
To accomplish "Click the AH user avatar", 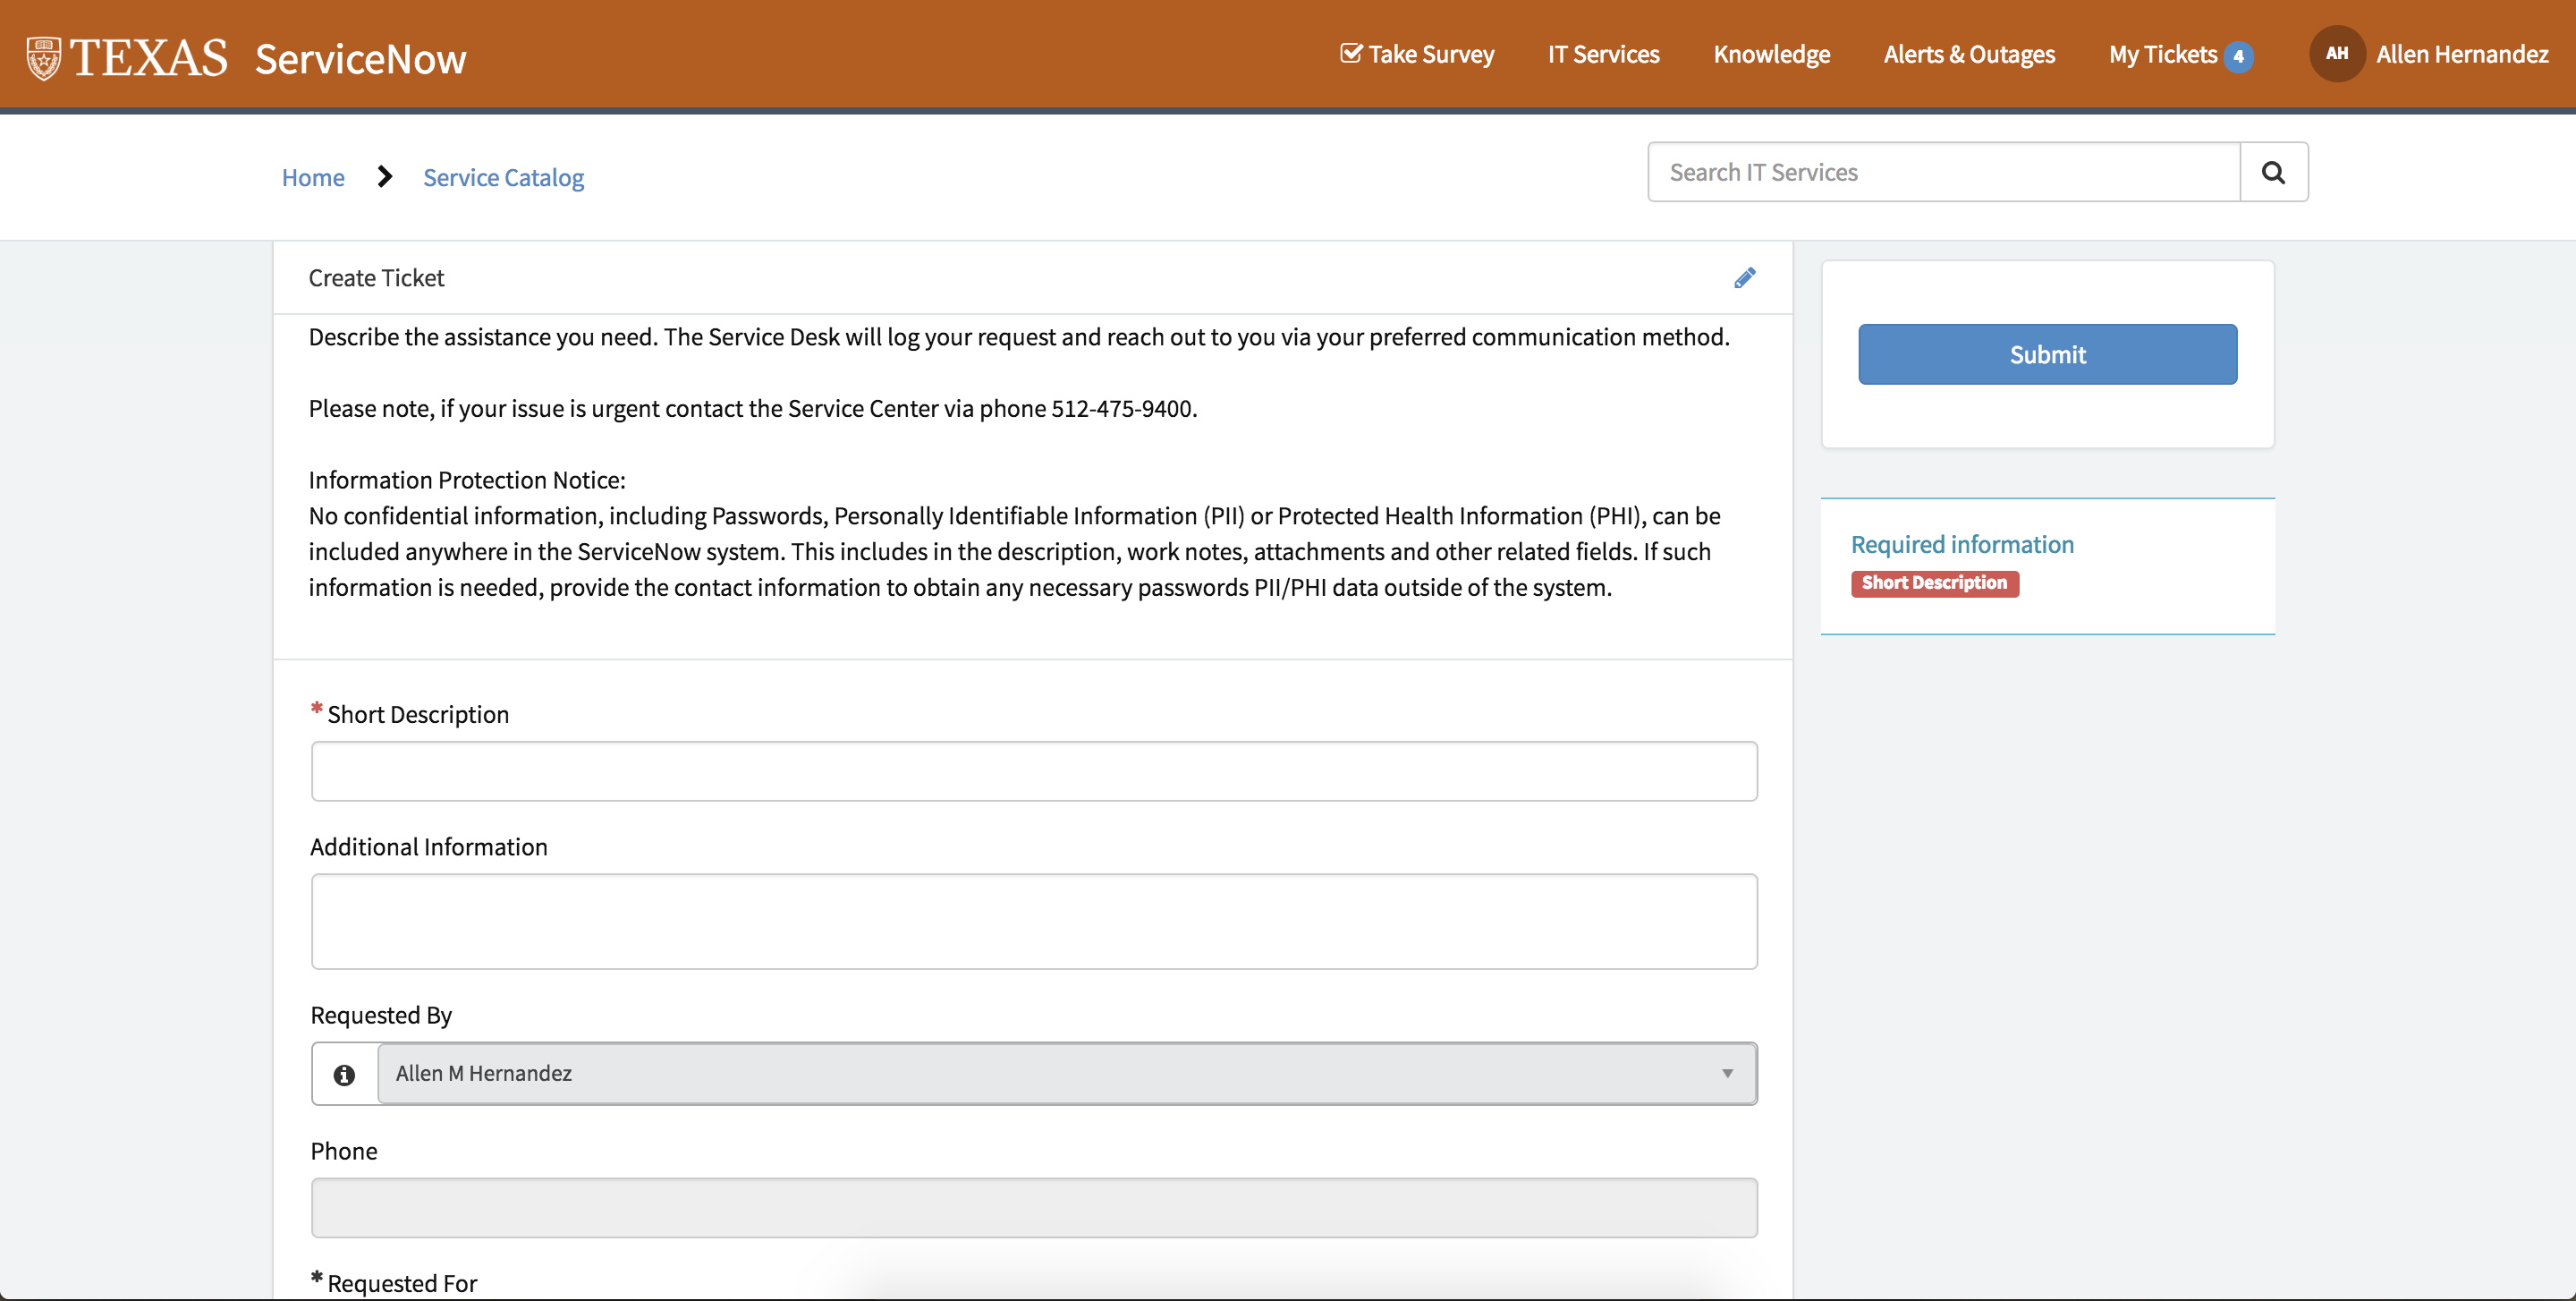I will point(2336,54).
